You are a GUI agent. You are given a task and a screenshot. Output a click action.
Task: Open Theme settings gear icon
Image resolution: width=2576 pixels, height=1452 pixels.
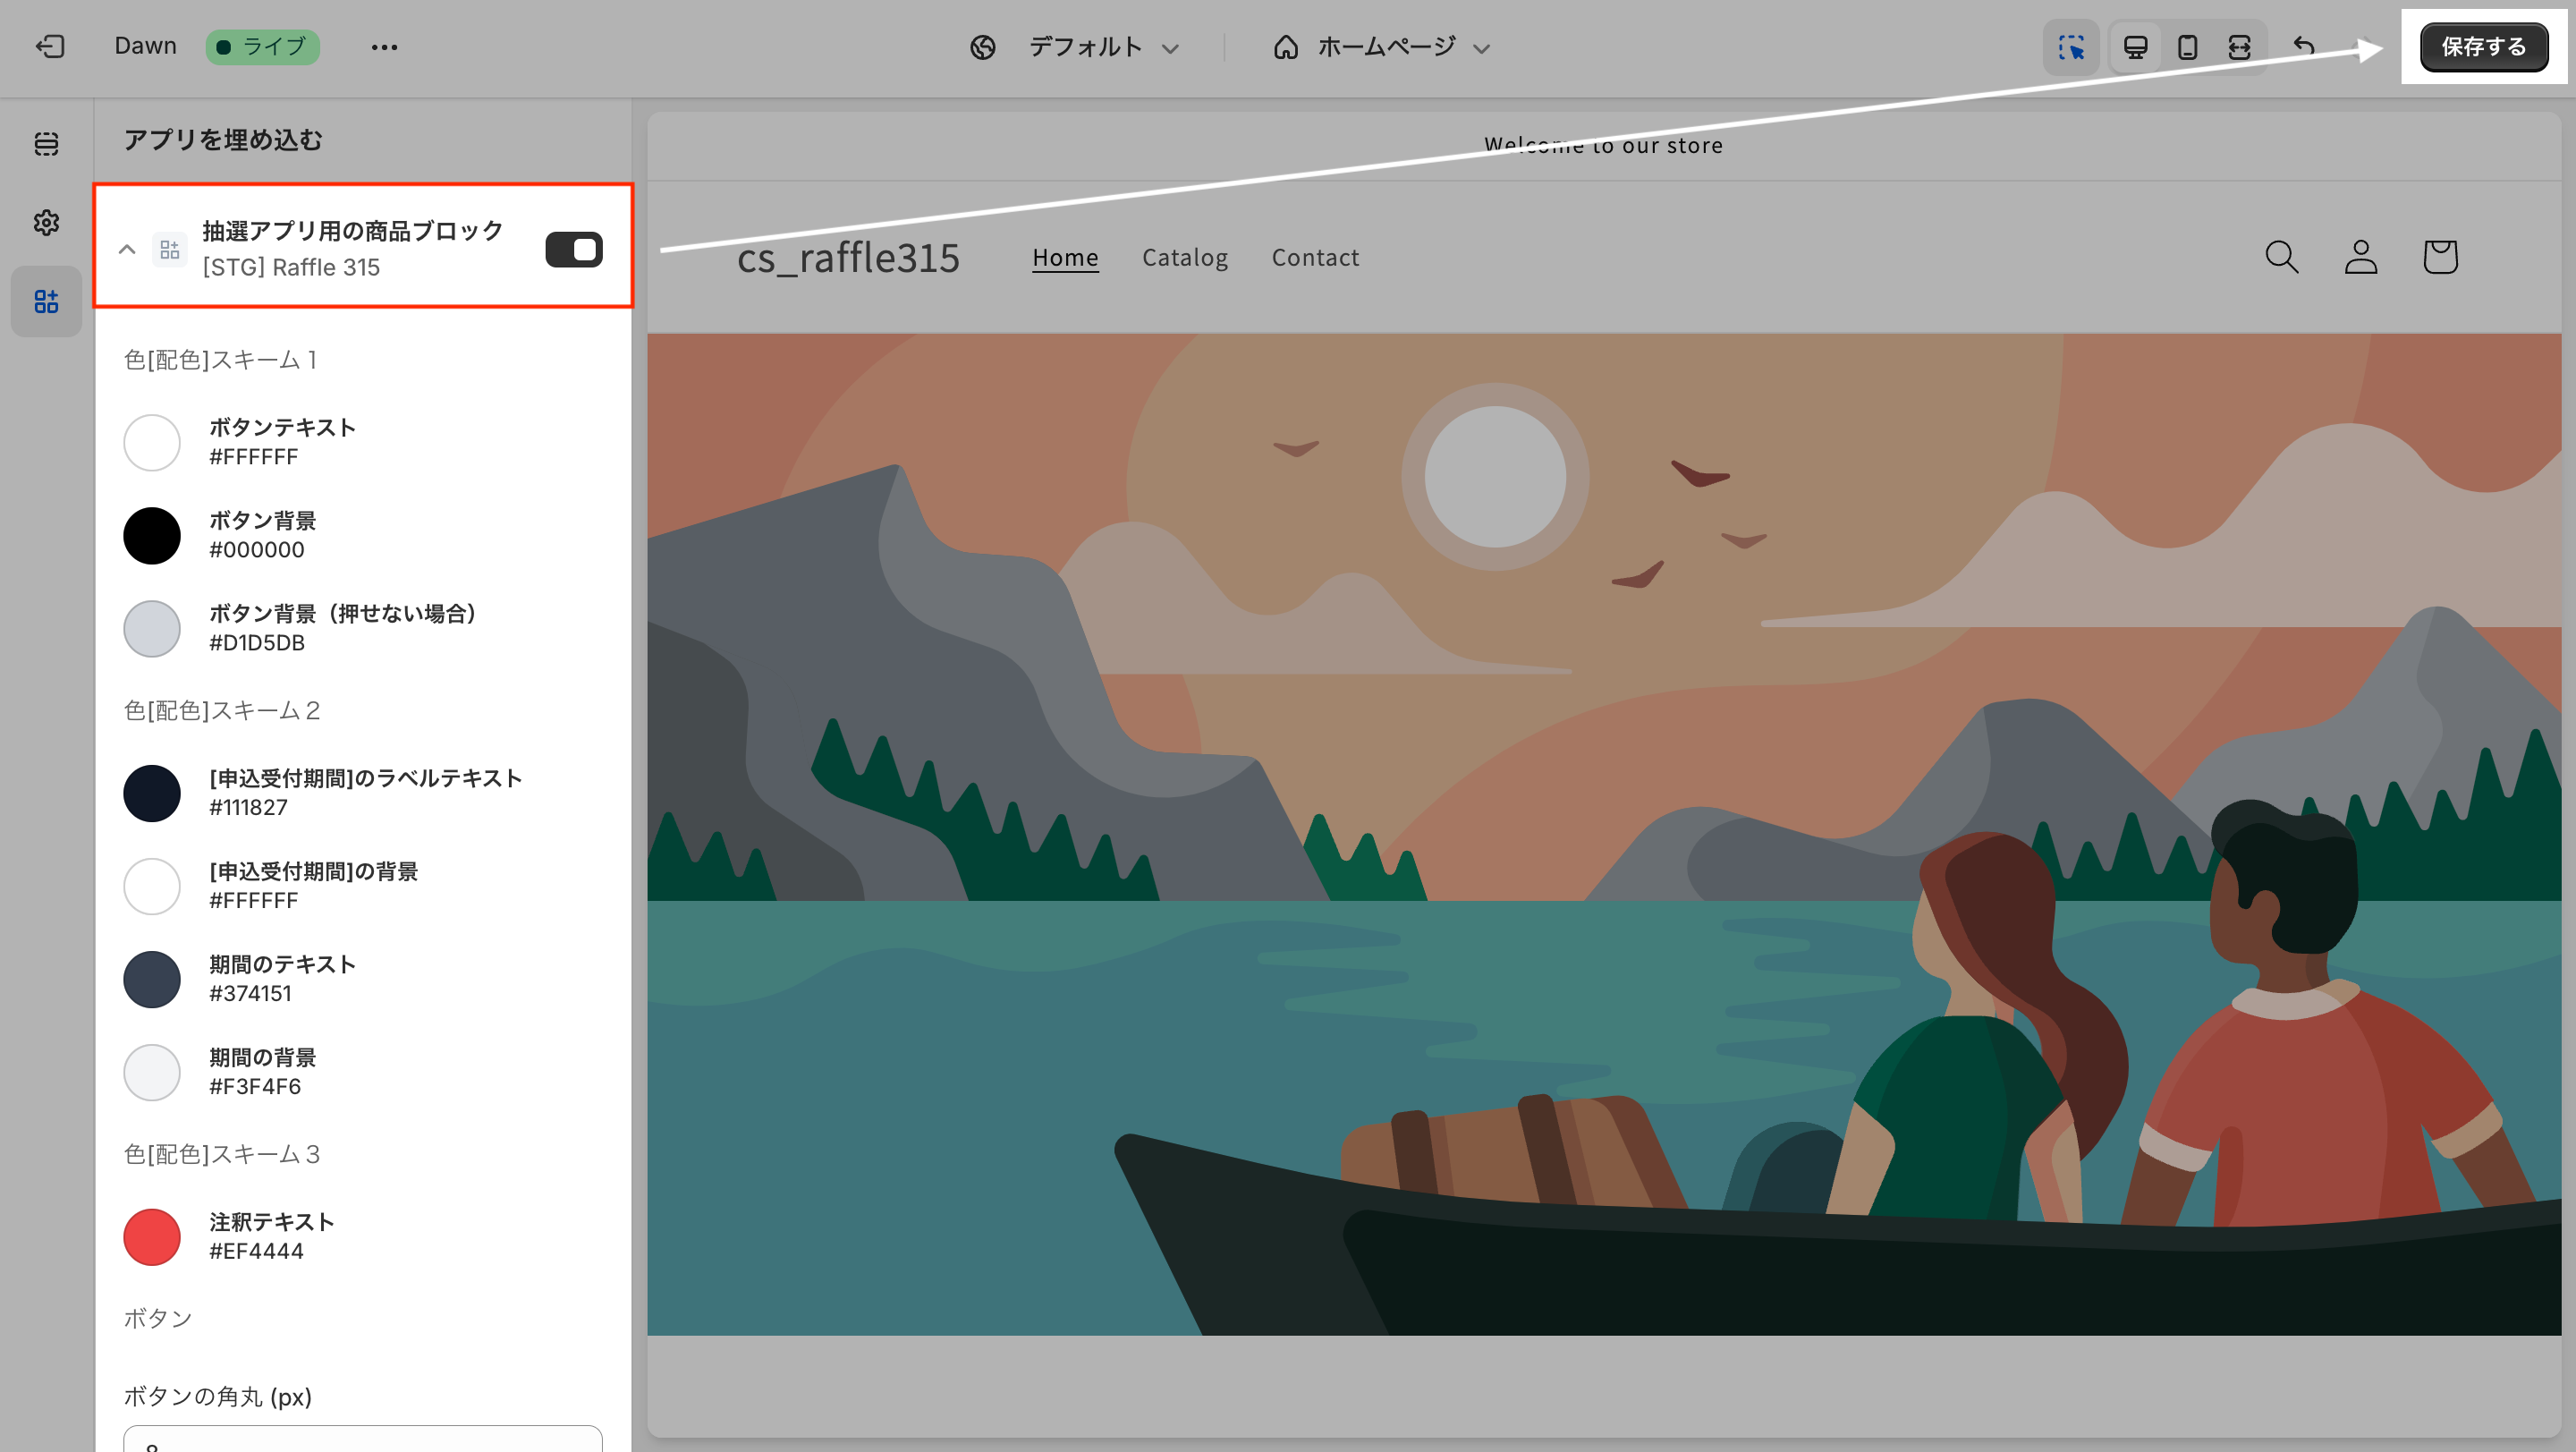(x=46, y=222)
